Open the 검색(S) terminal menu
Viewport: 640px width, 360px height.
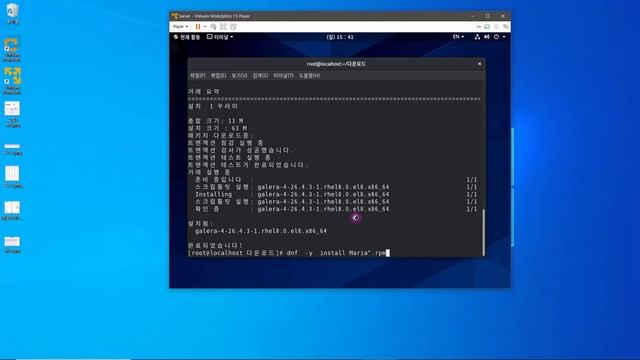point(260,76)
